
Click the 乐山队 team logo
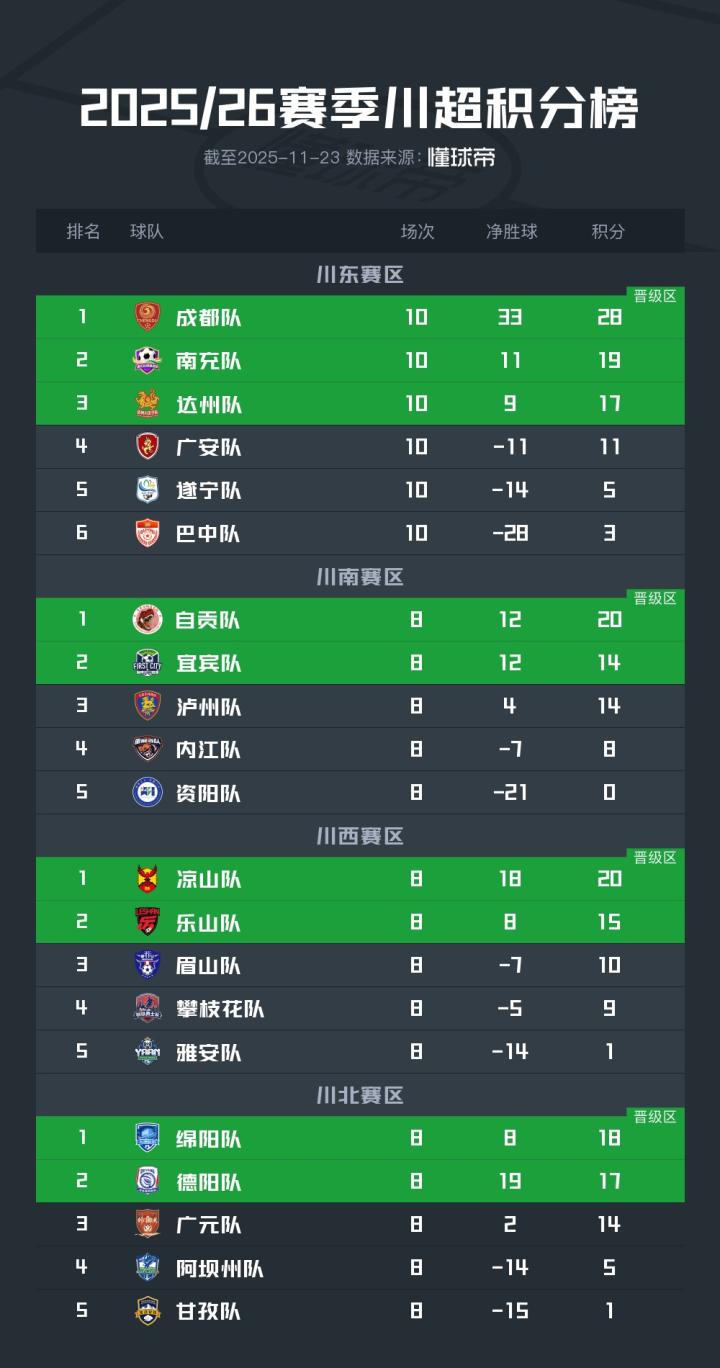[148, 922]
